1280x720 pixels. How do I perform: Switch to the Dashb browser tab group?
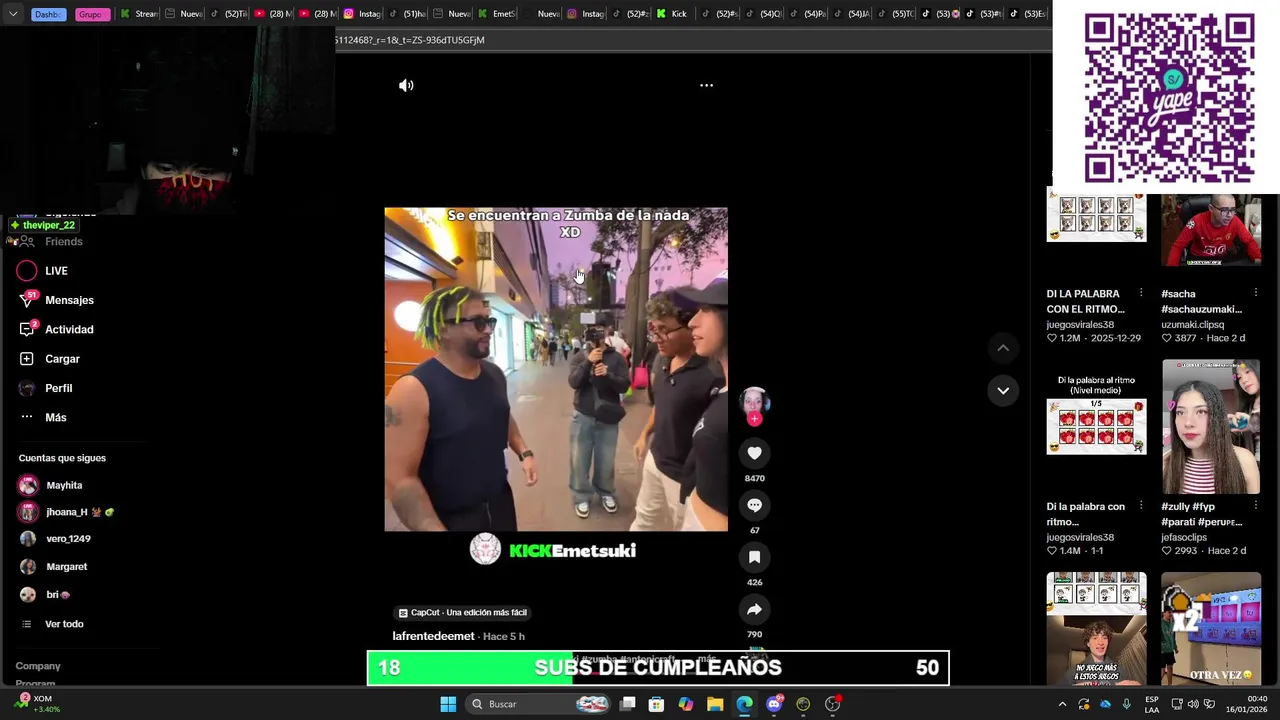coord(47,14)
